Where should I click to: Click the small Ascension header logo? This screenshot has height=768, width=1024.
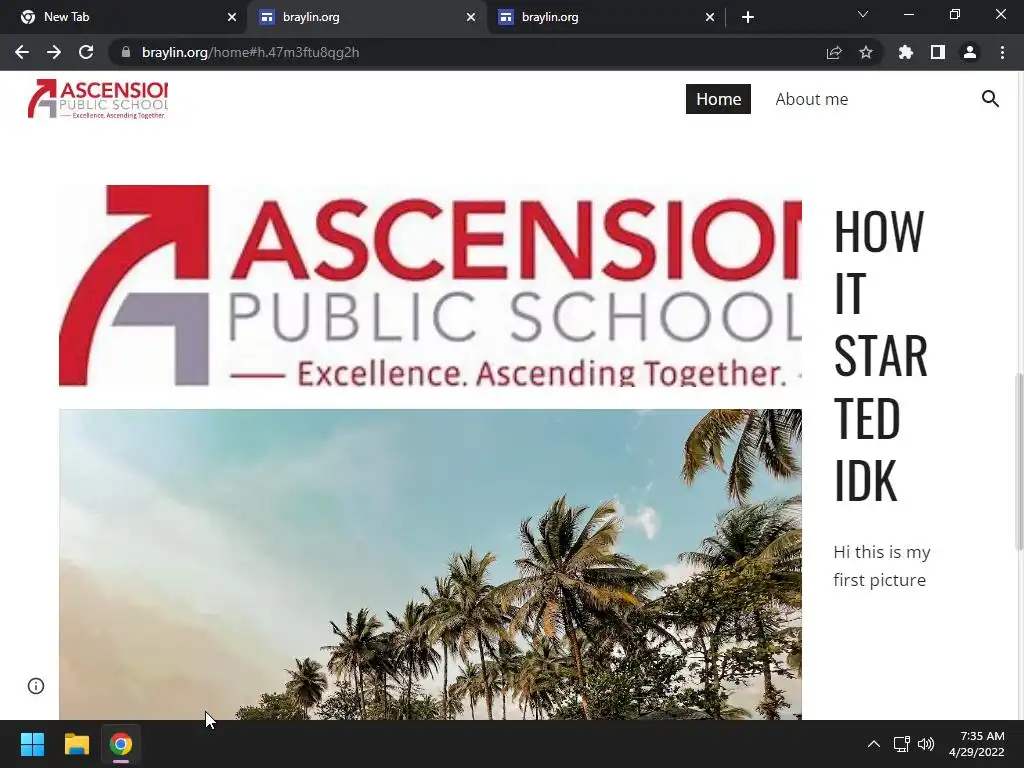click(x=97, y=99)
